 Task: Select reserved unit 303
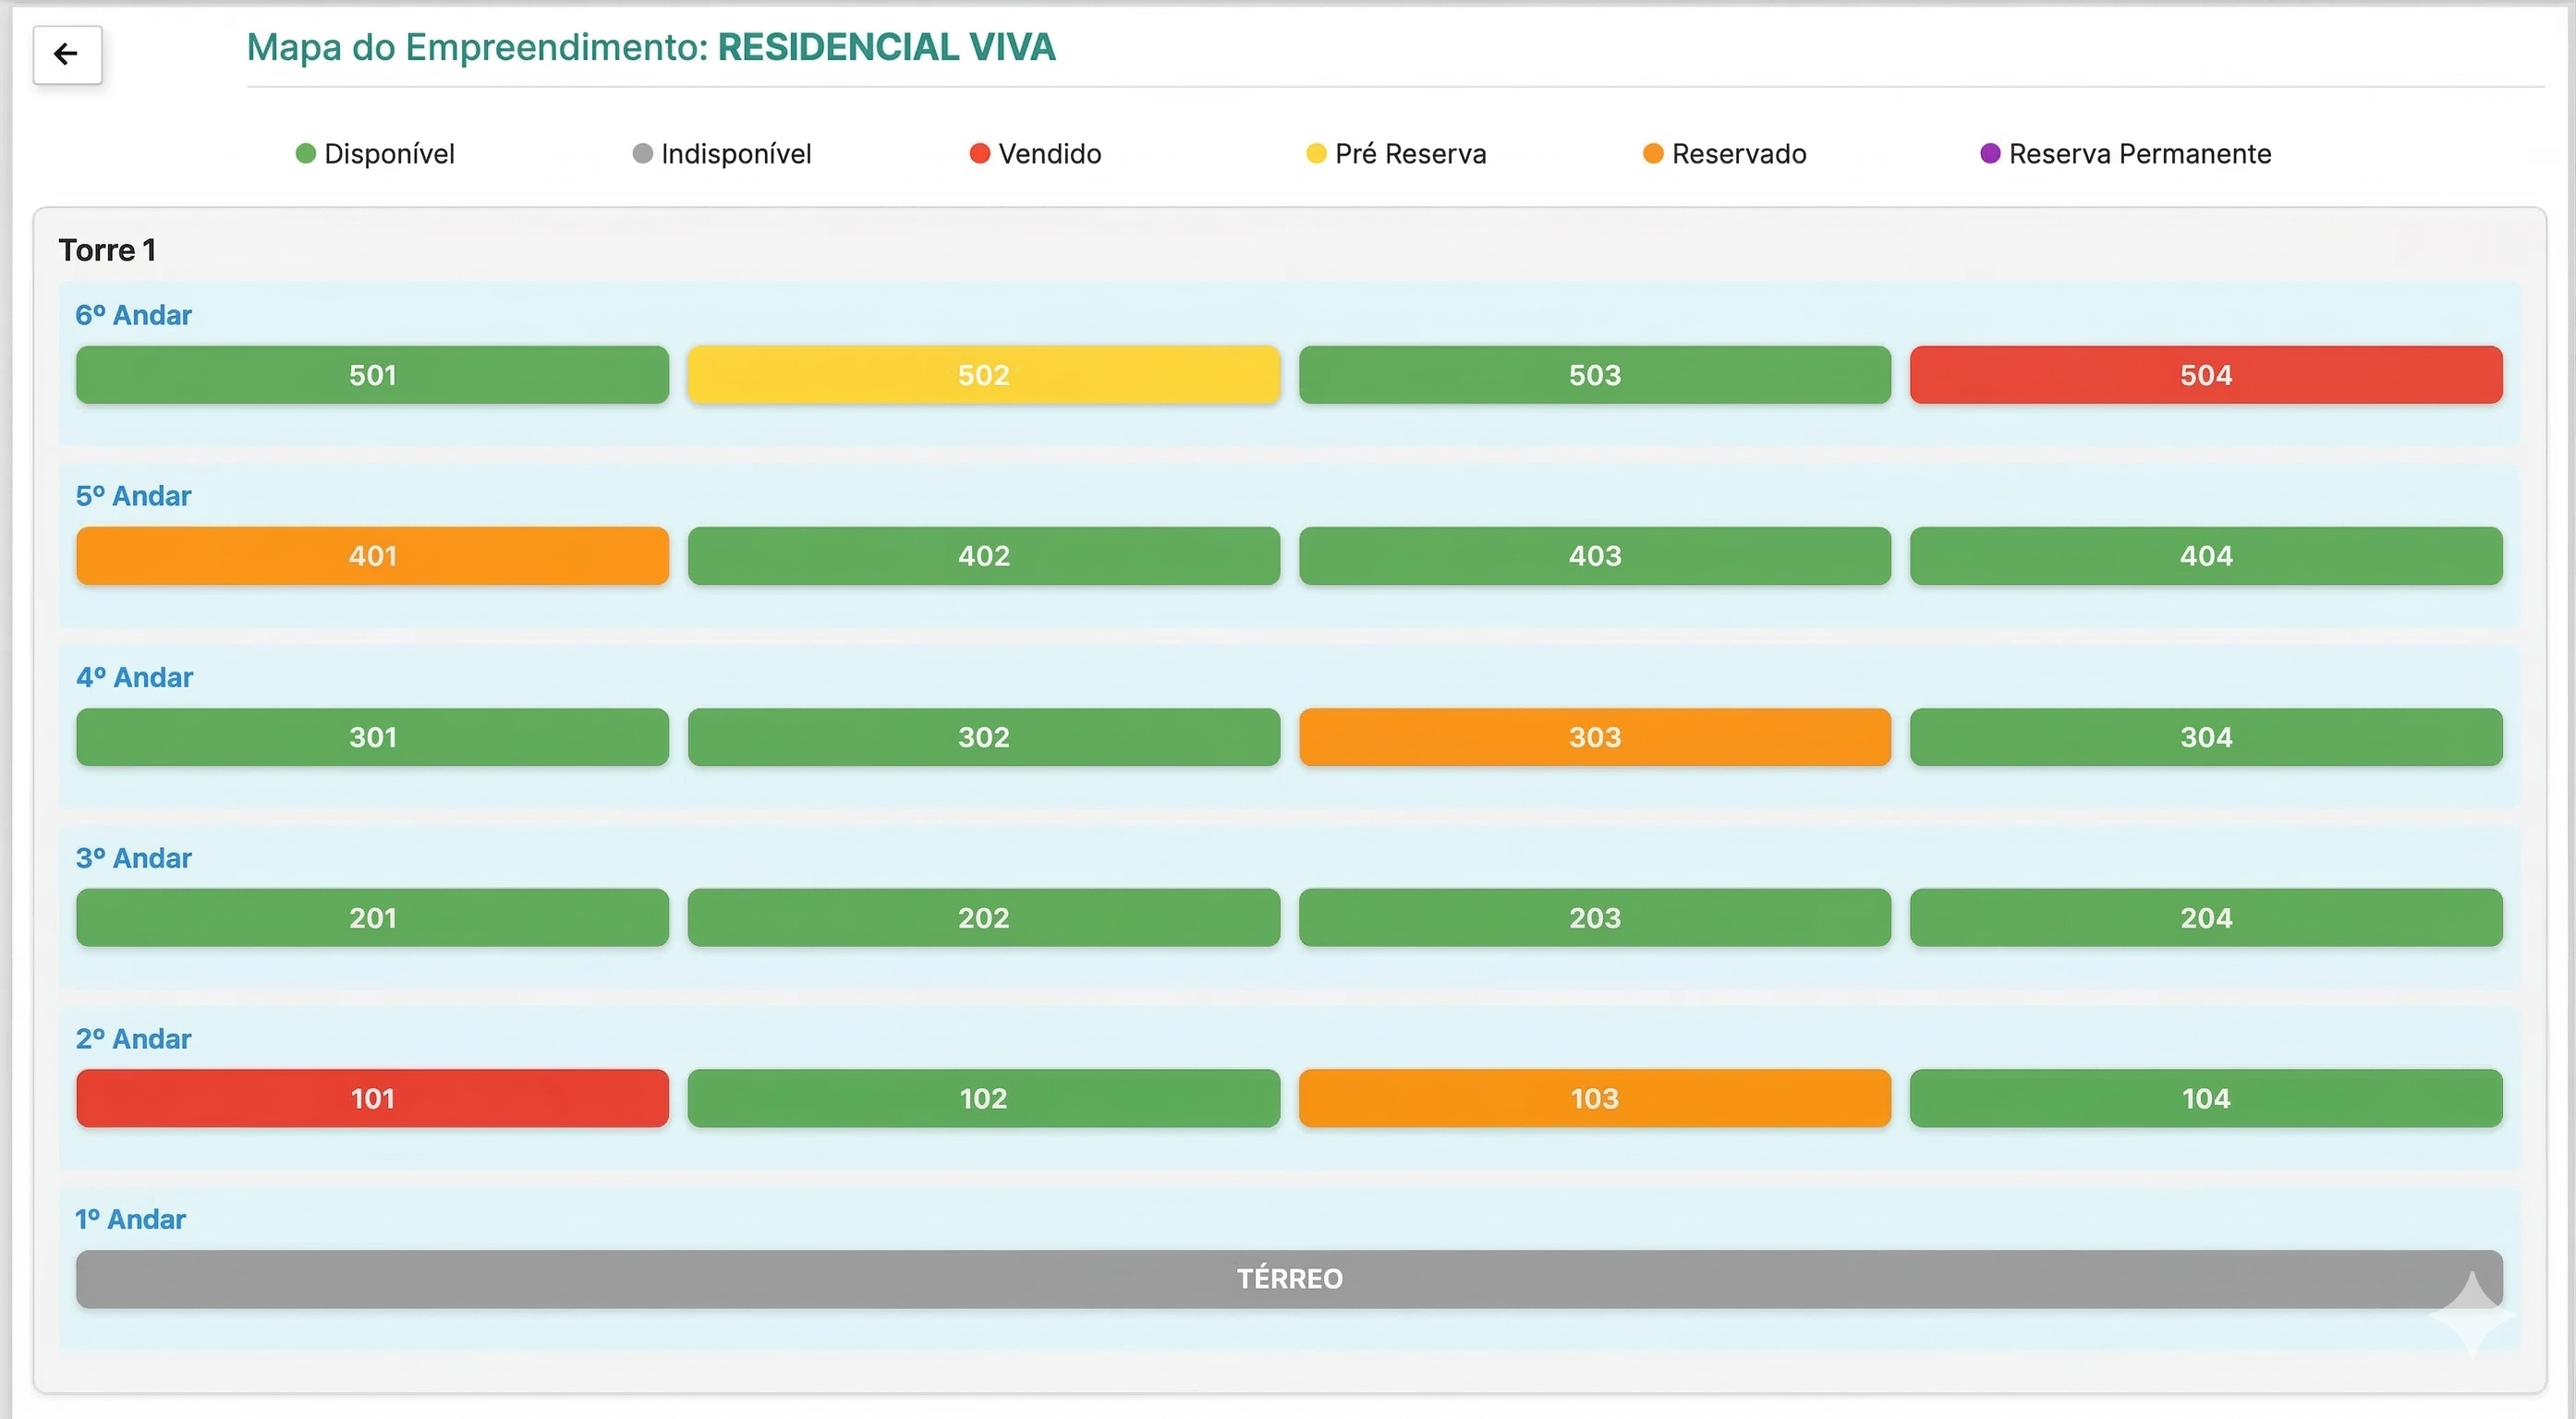[1594, 737]
